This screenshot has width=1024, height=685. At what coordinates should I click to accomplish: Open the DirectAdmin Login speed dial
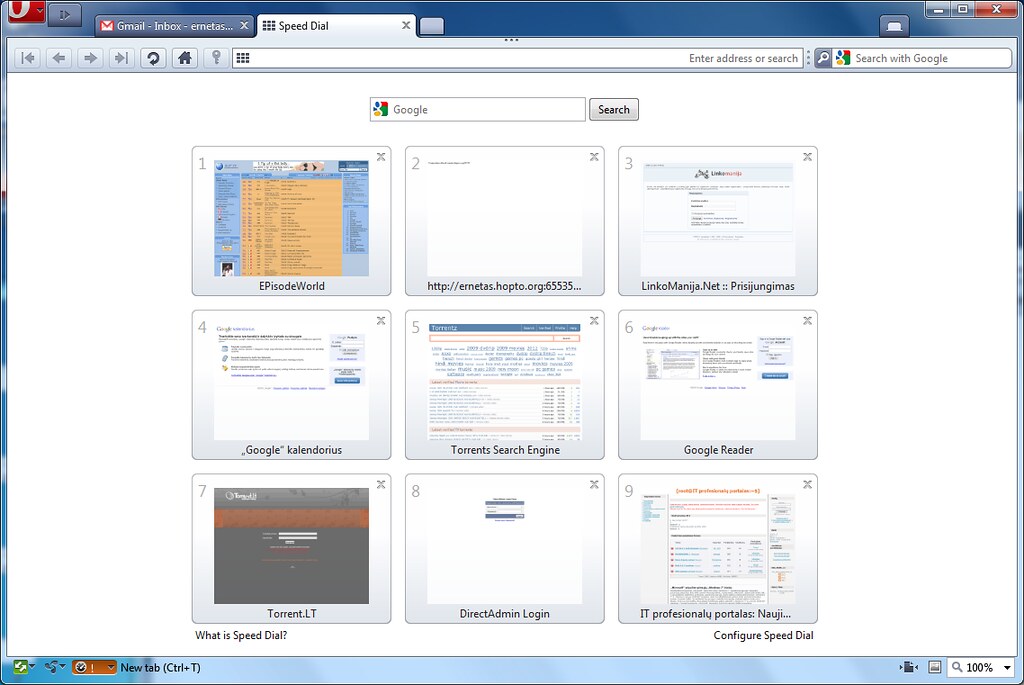click(x=504, y=549)
